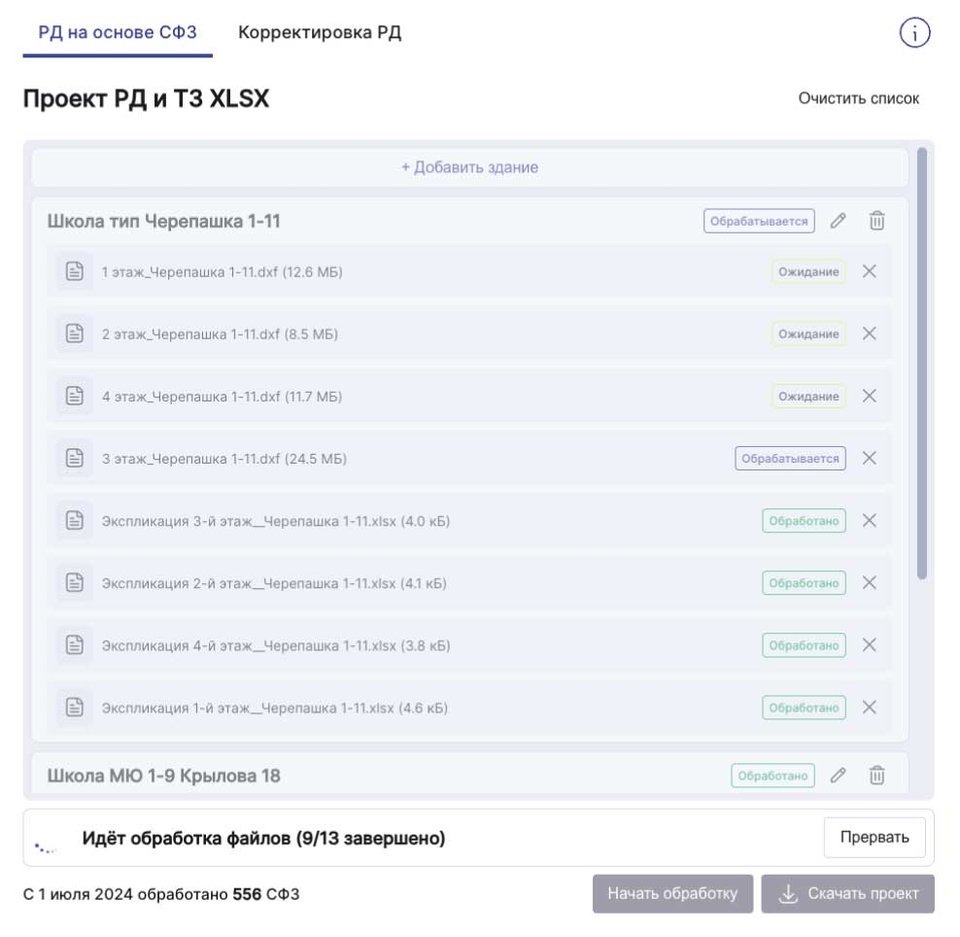Click Очистить список link

(858, 98)
